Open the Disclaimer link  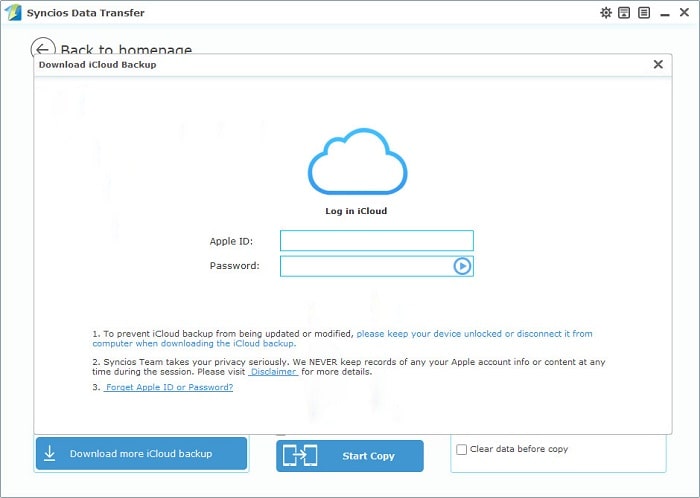tap(273, 372)
